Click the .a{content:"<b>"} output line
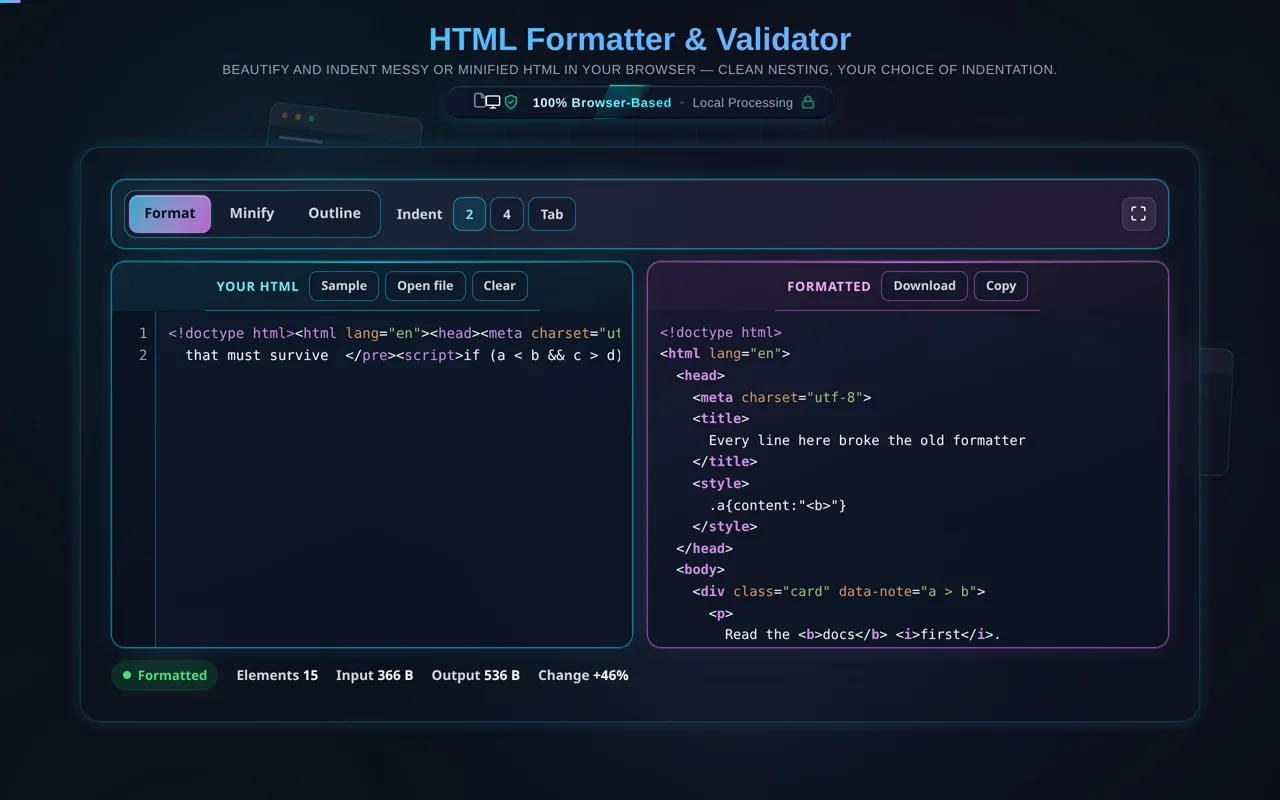 pyautogui.click(x=778, y=505)
